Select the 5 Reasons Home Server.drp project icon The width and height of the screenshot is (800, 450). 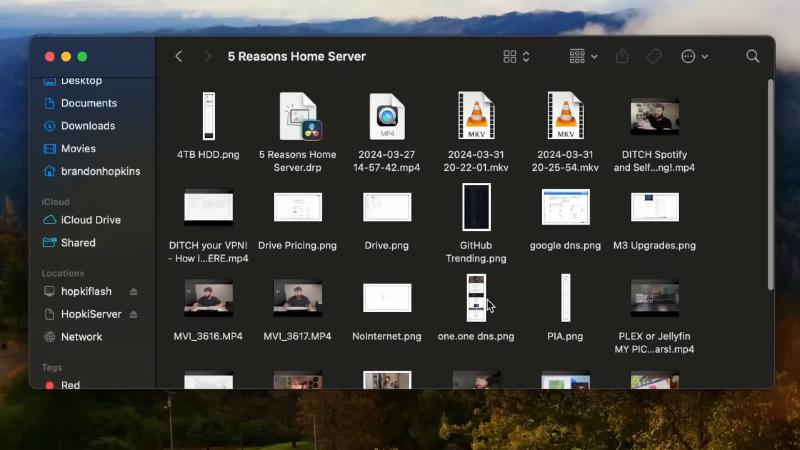(301, 116)
